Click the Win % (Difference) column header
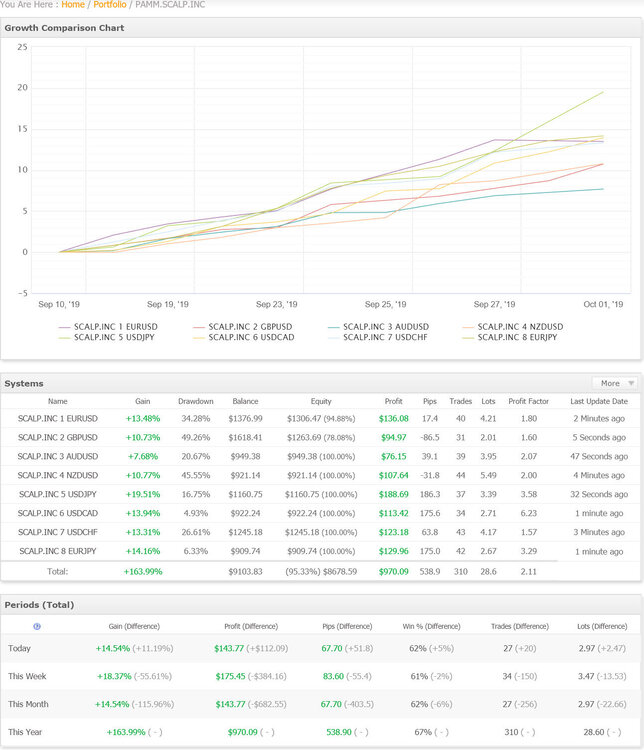 pos(432,626)
